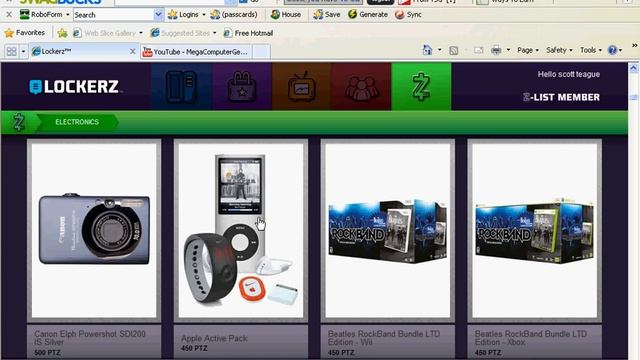Viewport: 640px width, 360px height.
Task: Expand the Logins dropdown arrow
Action: pos(204,15)
